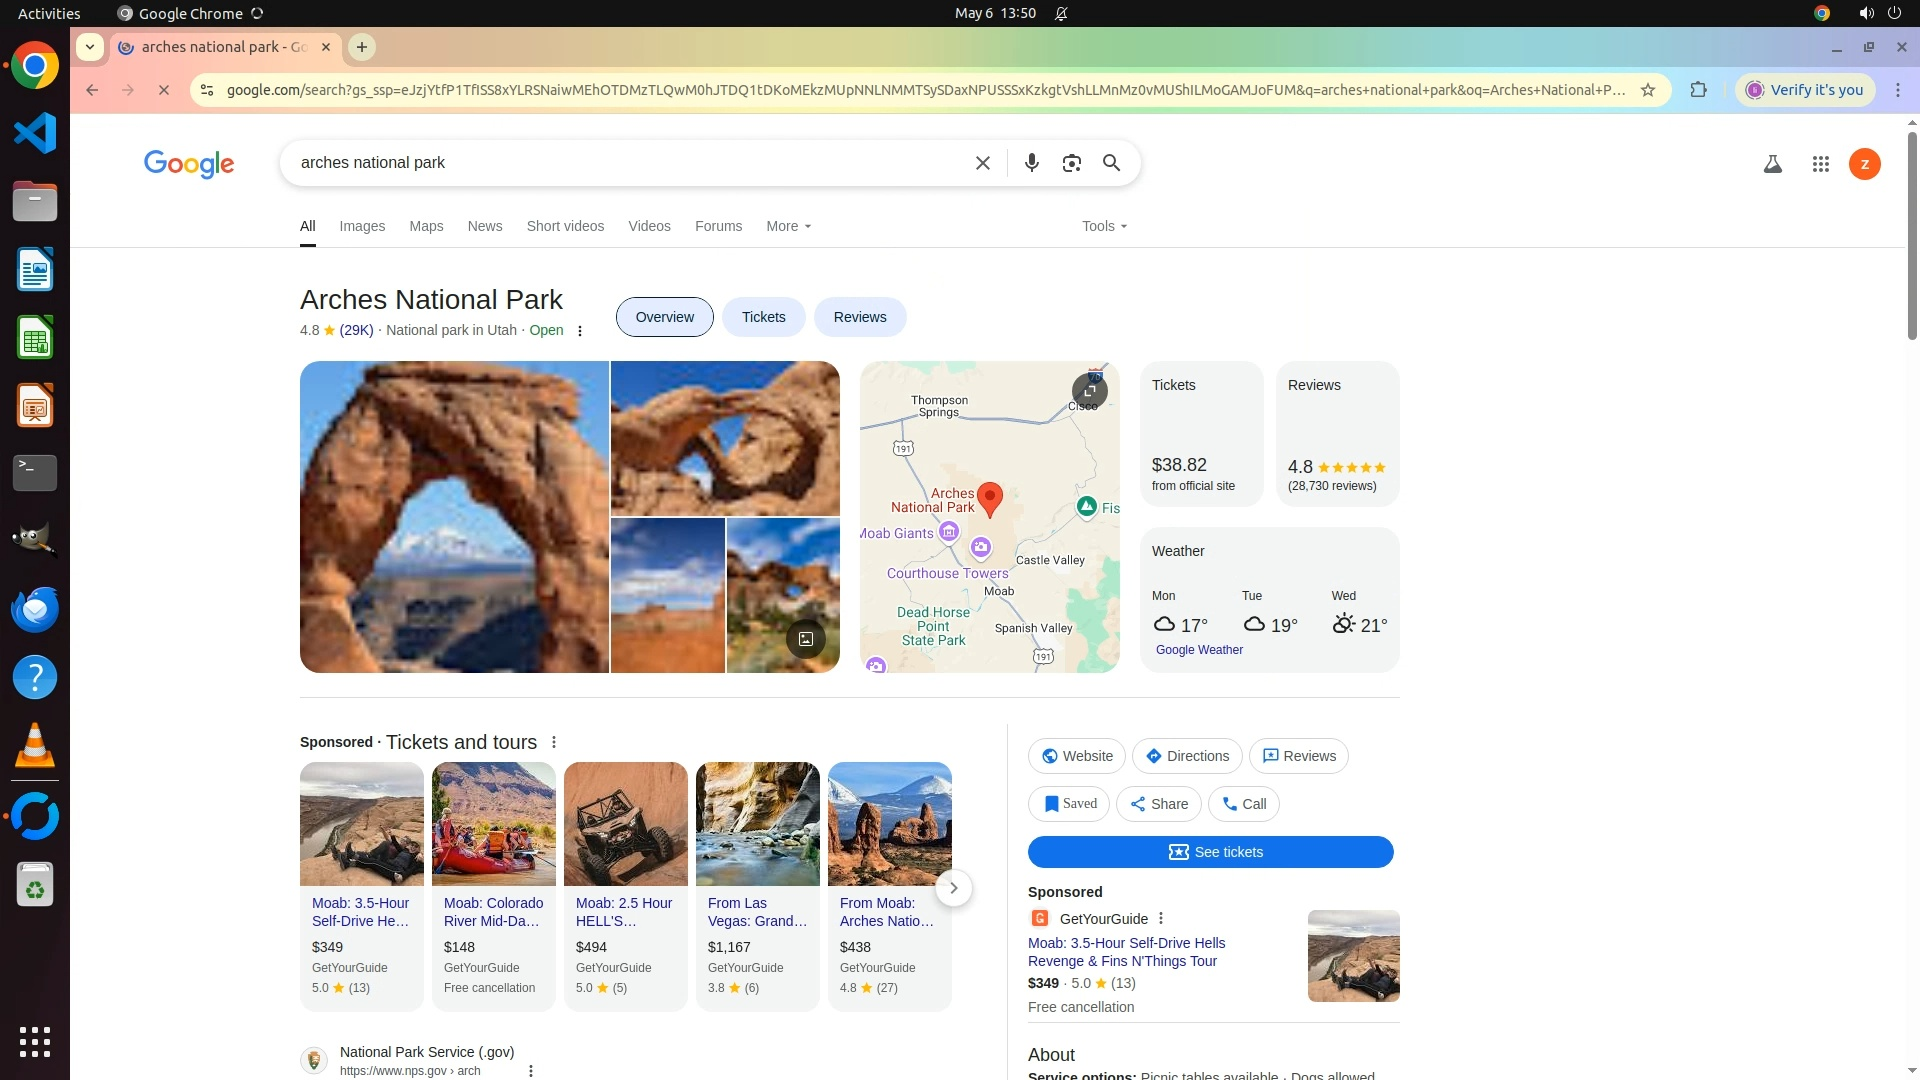Screen dimensions: 1920x1080
Task: Open Google Lens image search
Action: [1071, 163]
